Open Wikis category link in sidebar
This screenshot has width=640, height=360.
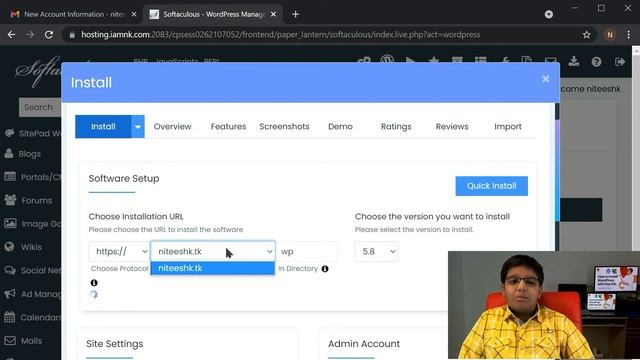(31, 247)
